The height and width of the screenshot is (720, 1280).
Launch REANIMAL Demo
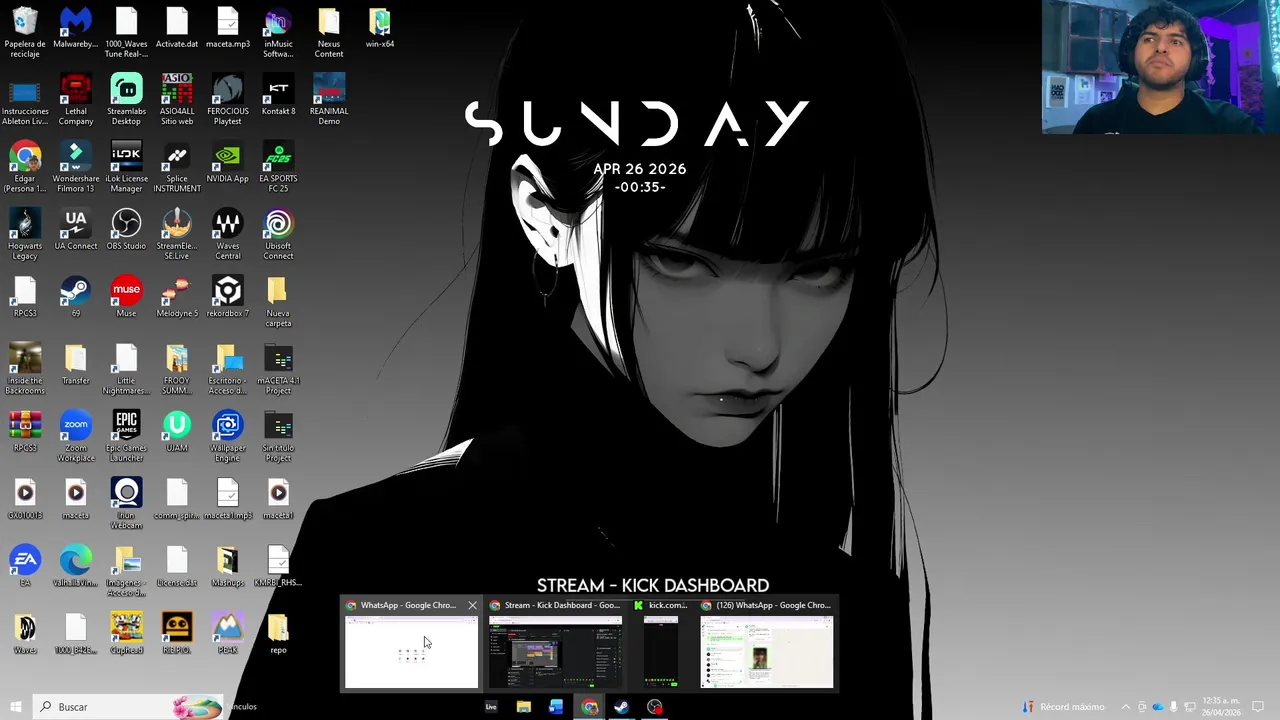(329, 99)
